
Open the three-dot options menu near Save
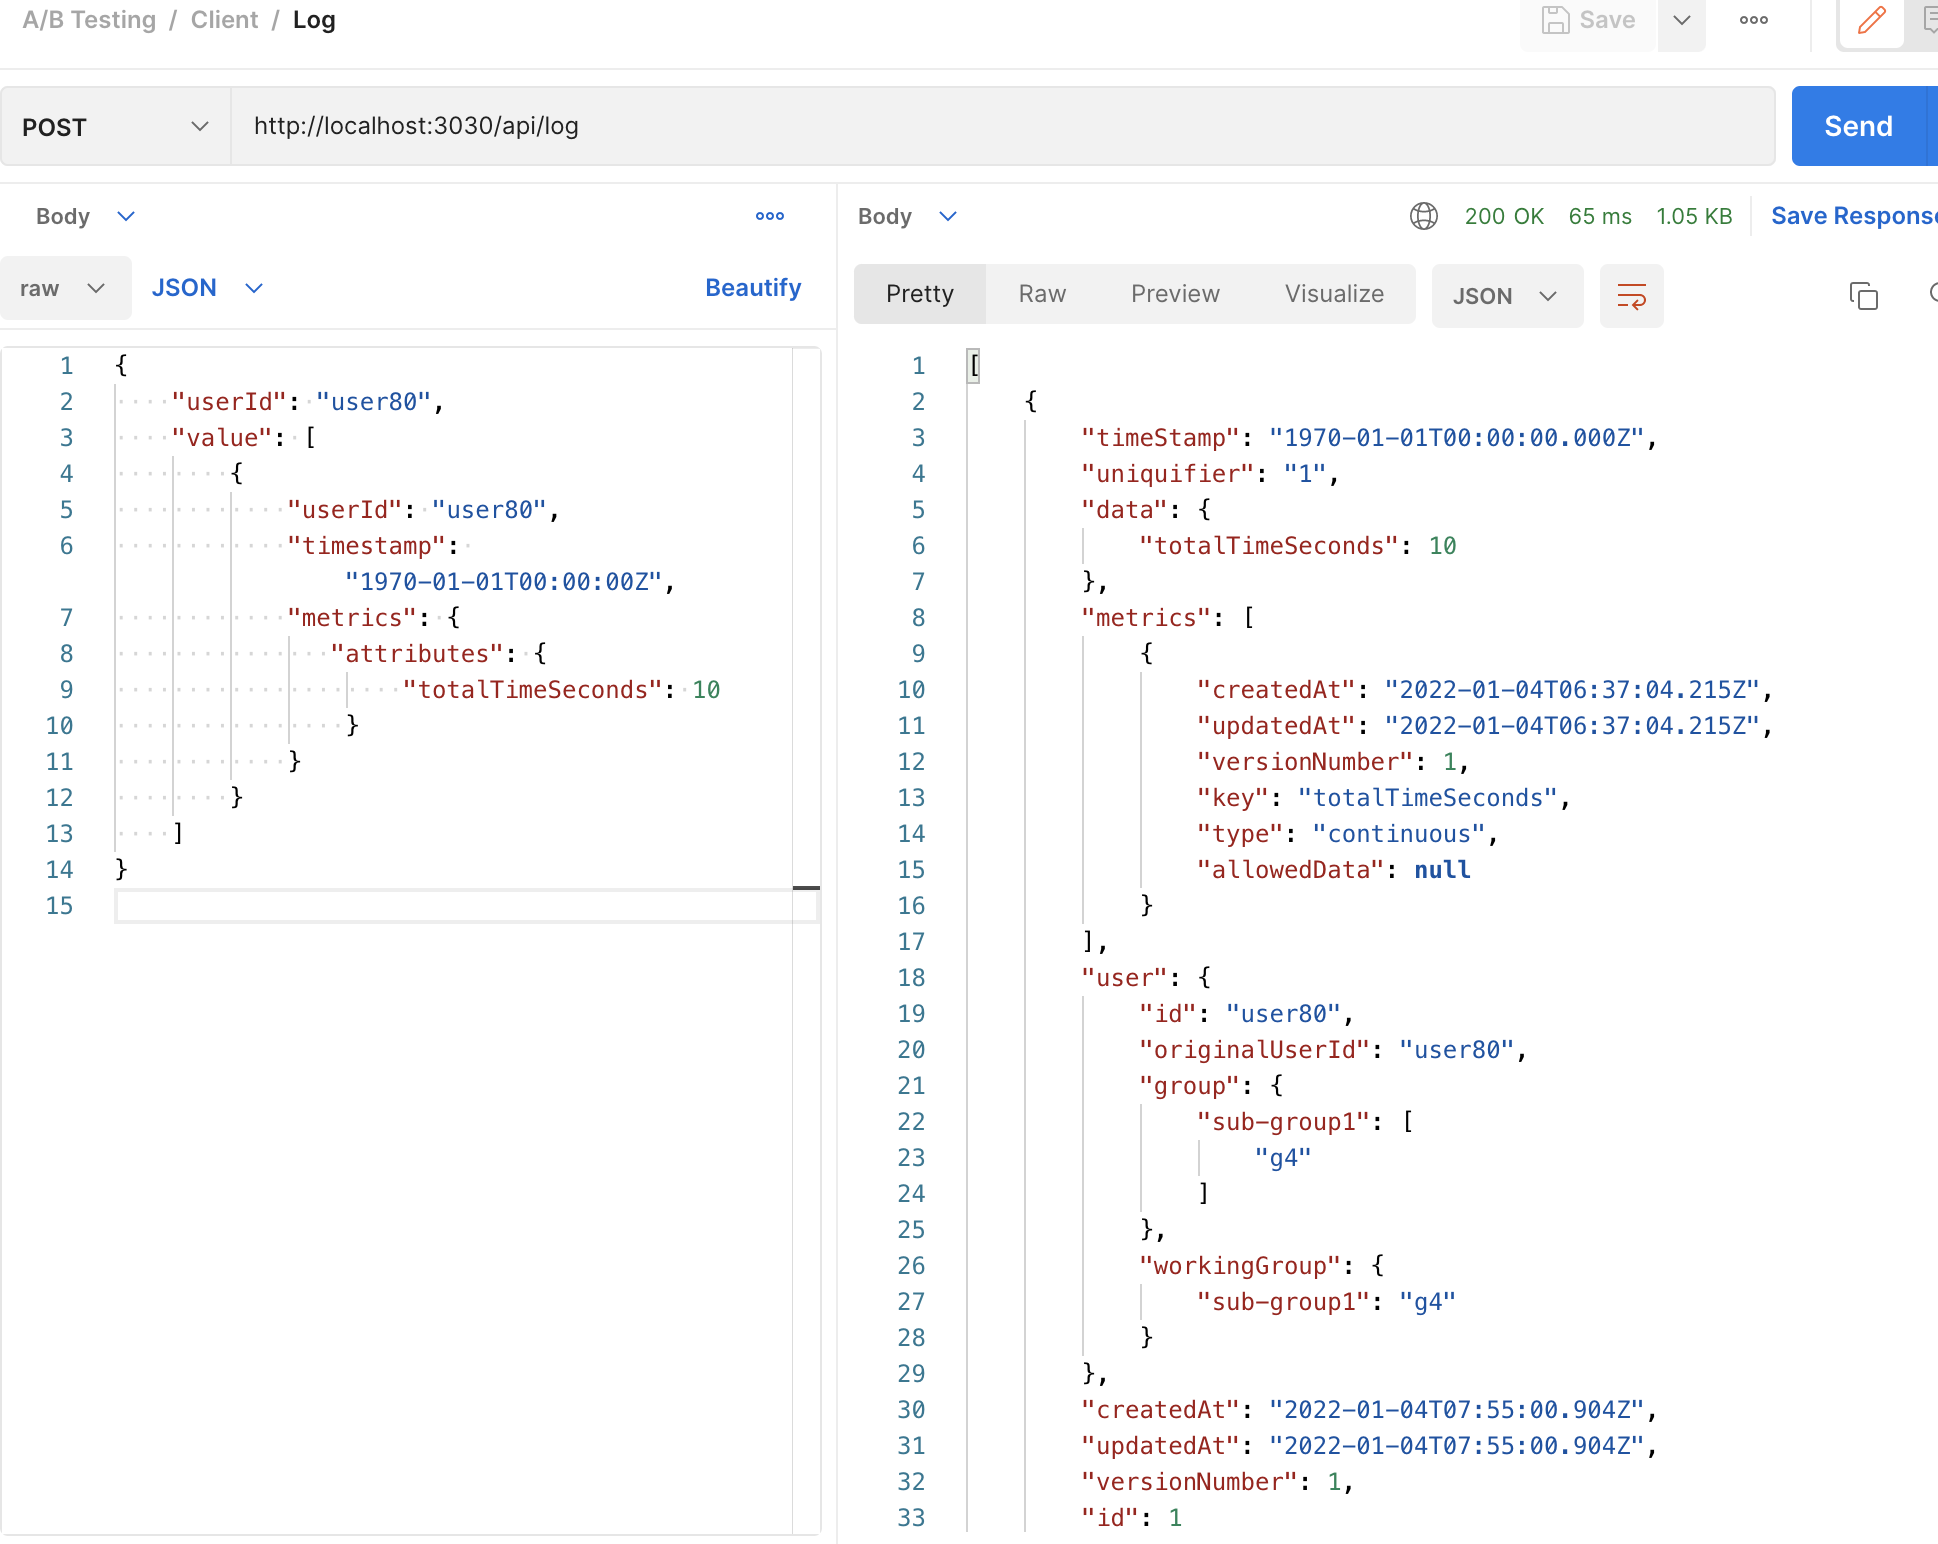click(1752, 19)
